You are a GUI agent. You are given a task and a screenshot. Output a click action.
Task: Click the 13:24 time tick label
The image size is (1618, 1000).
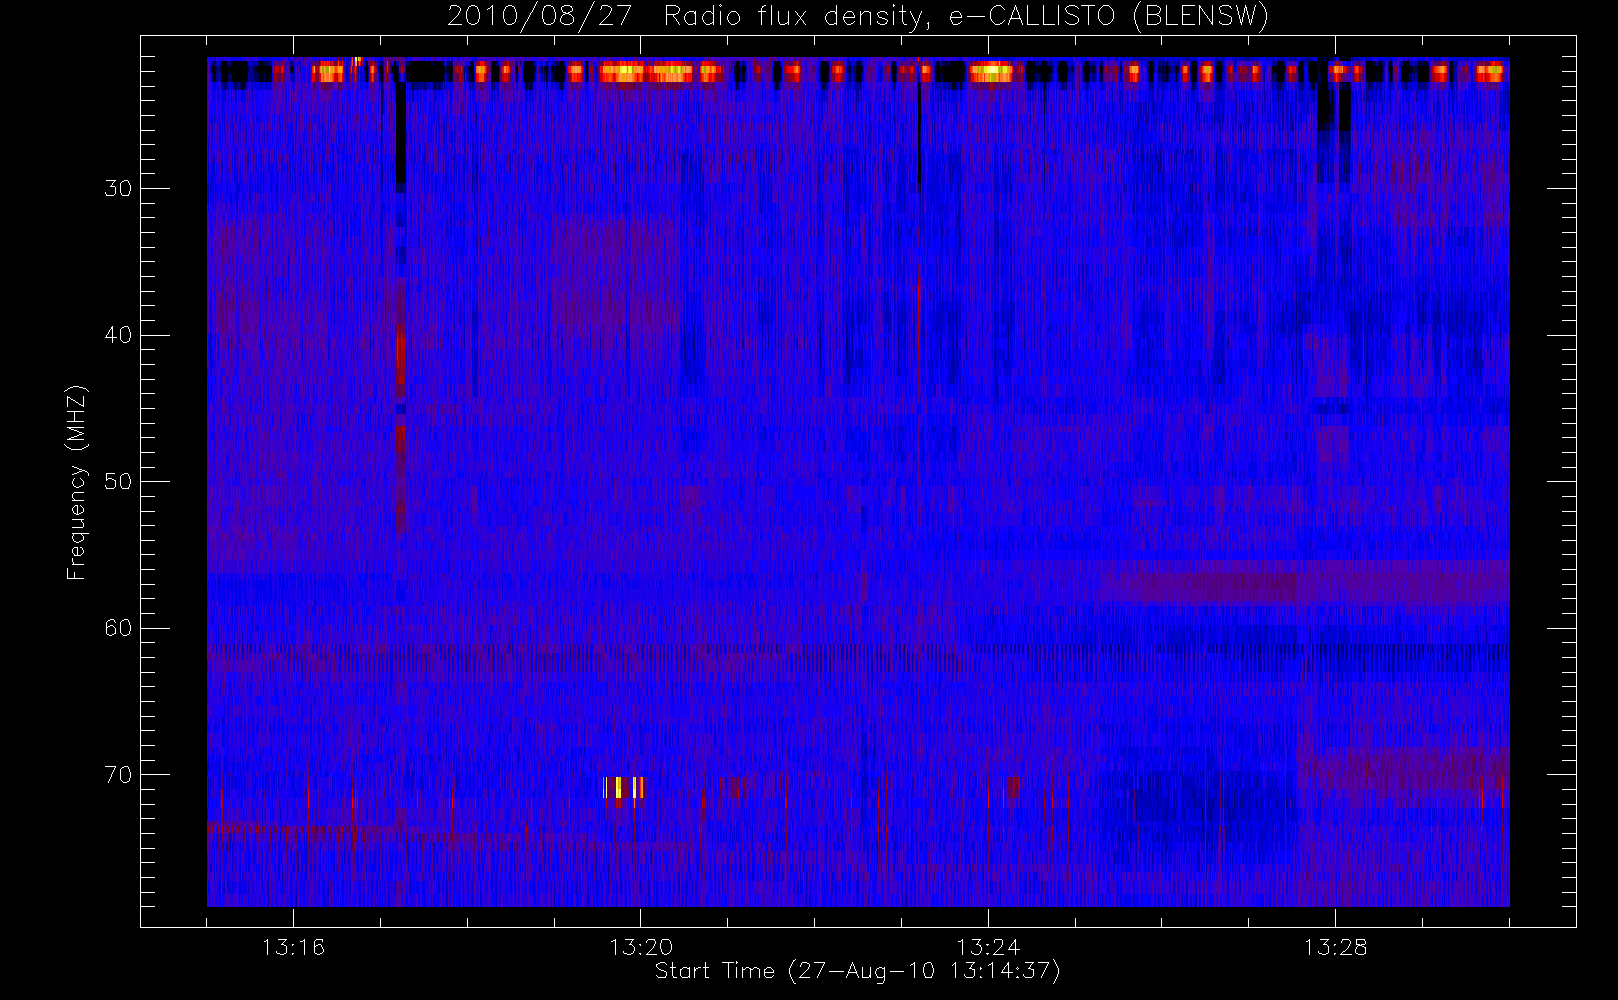[988, 947]
